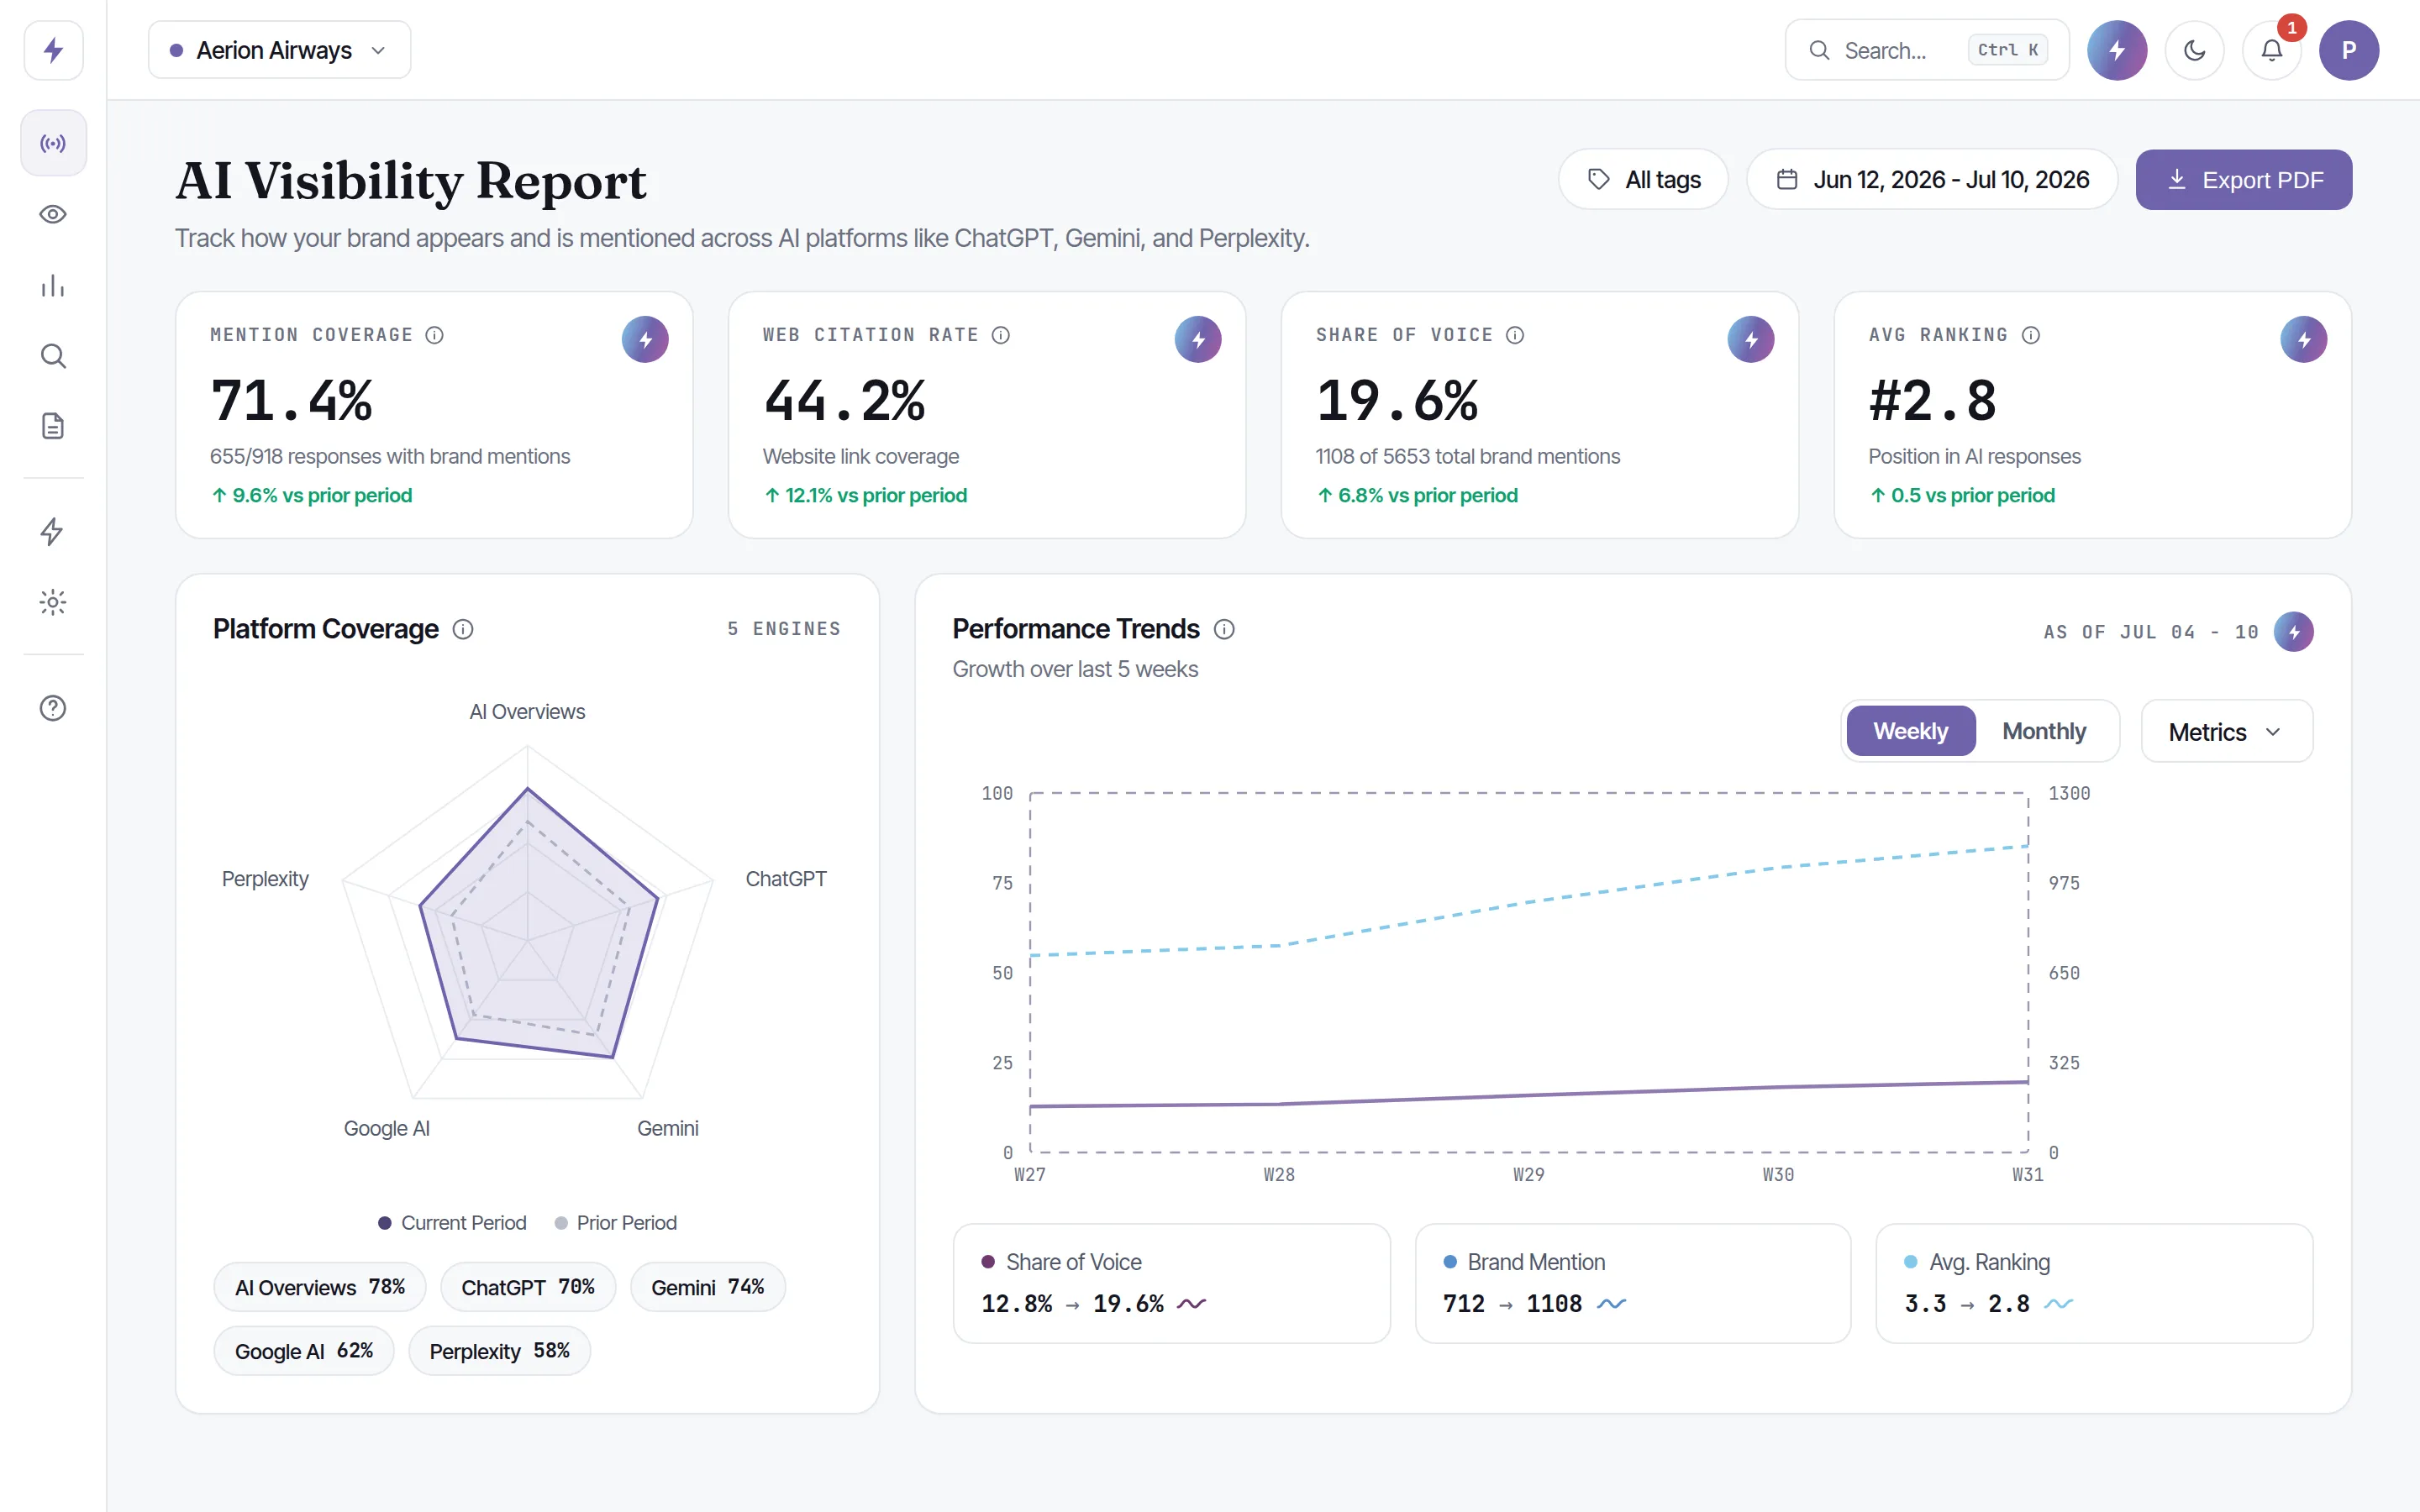
Task: Click the 44.2% web citation value
Action: (x=844, y=400)
